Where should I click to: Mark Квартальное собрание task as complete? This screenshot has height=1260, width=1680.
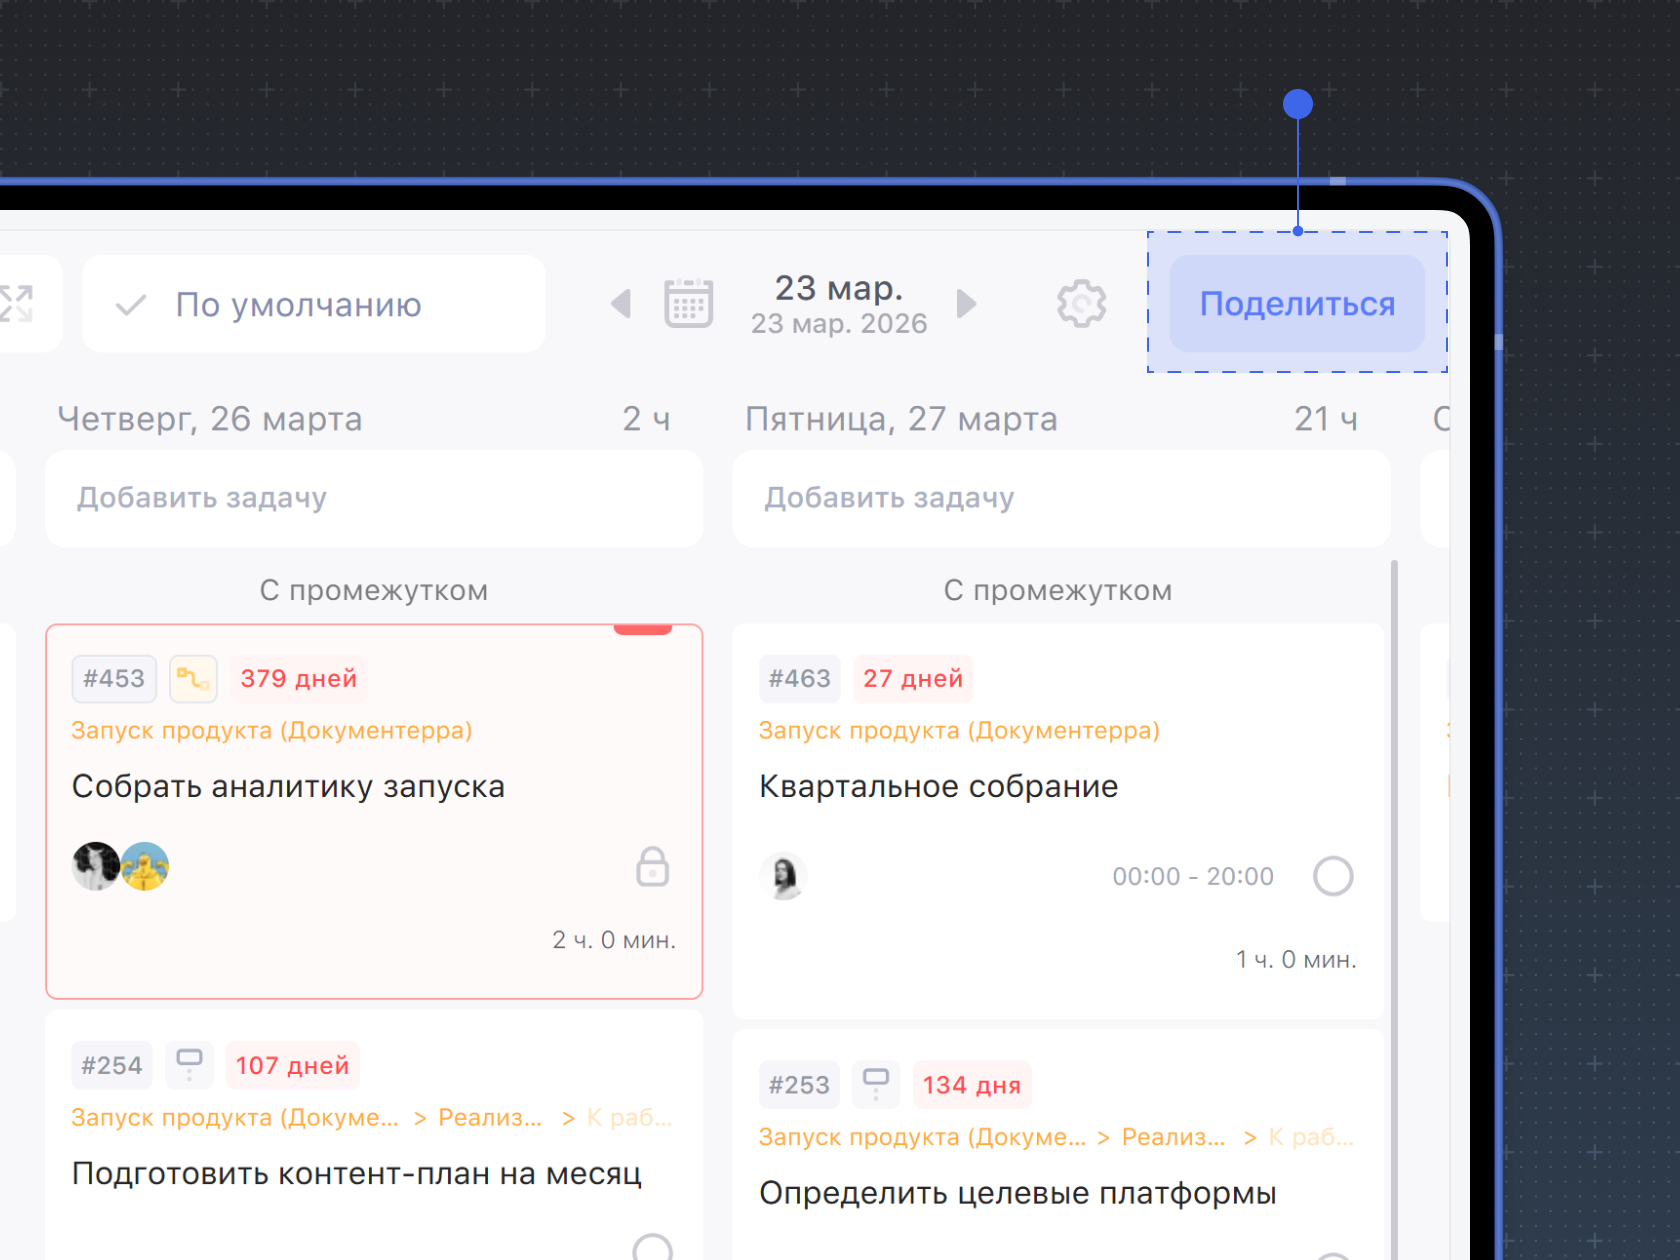(x=1333, y=876)
